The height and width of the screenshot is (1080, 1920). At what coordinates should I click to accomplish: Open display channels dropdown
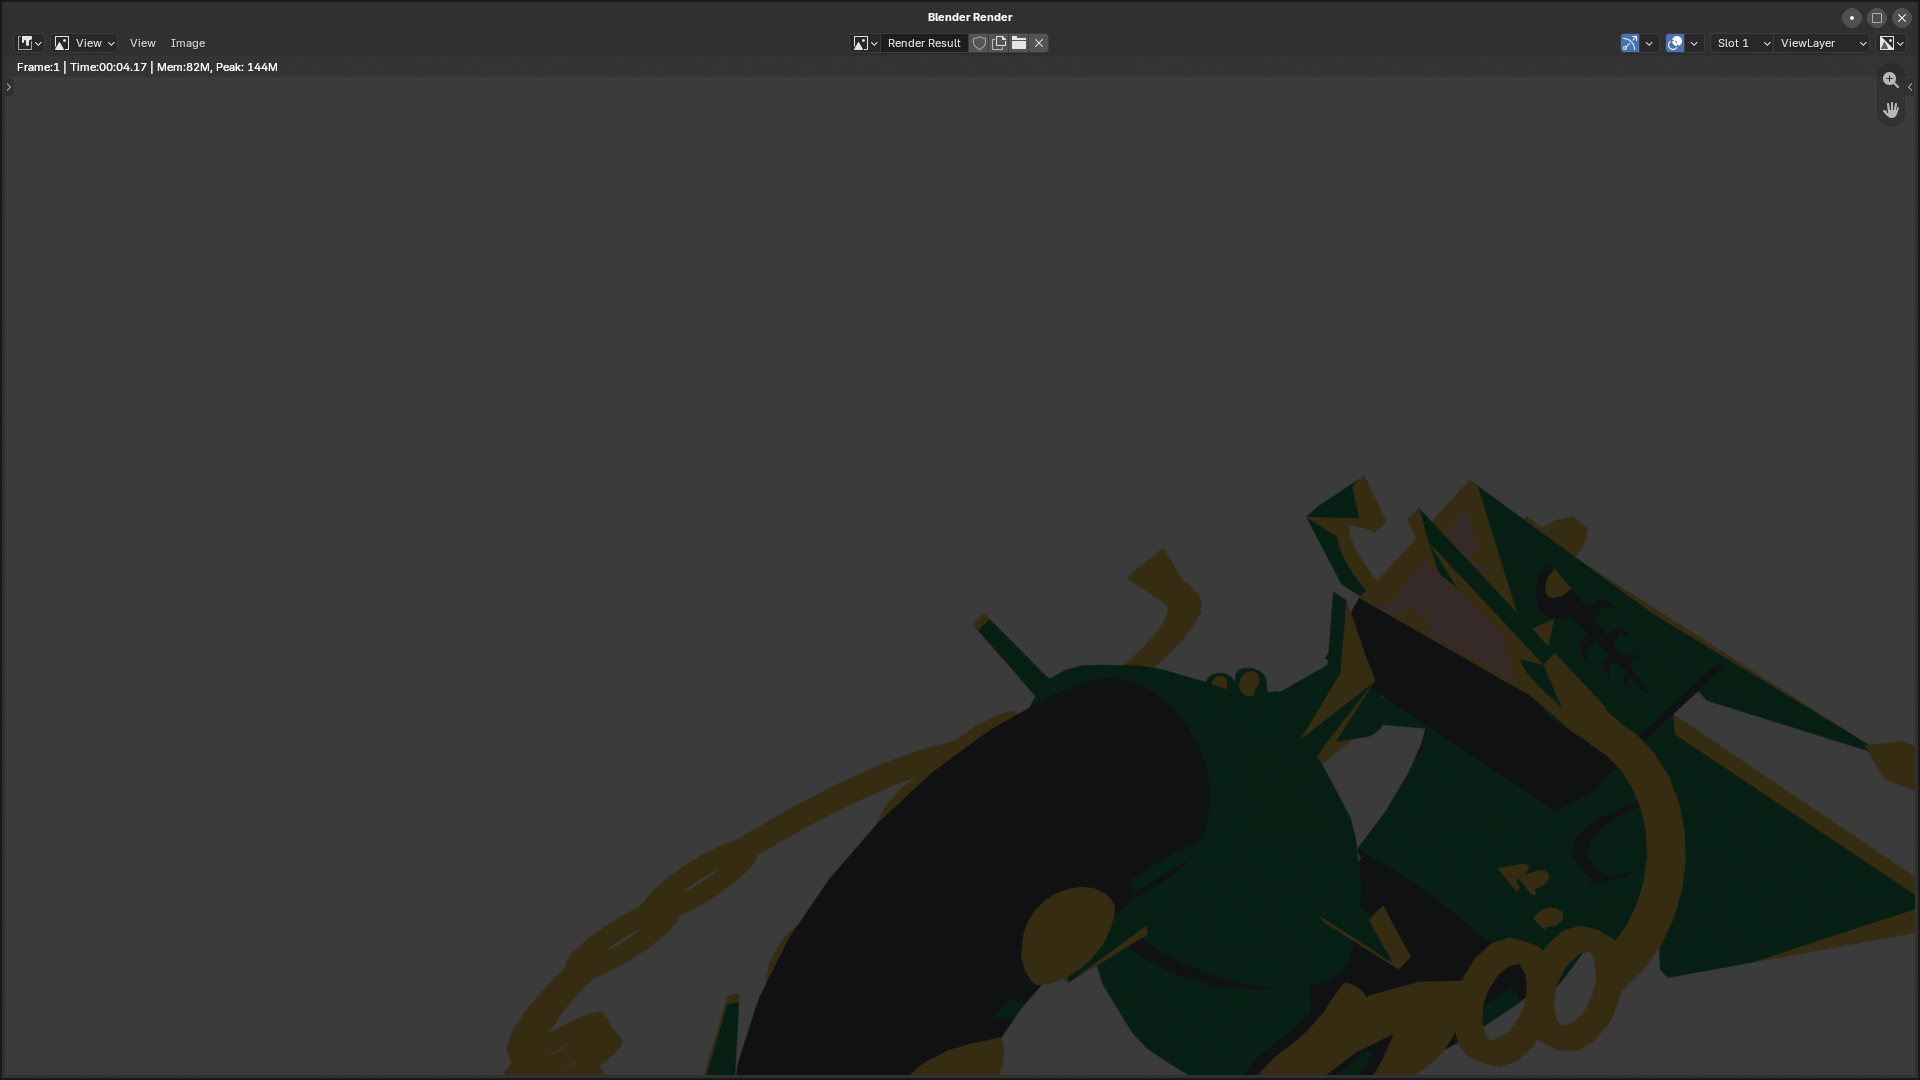(1891, 43)
